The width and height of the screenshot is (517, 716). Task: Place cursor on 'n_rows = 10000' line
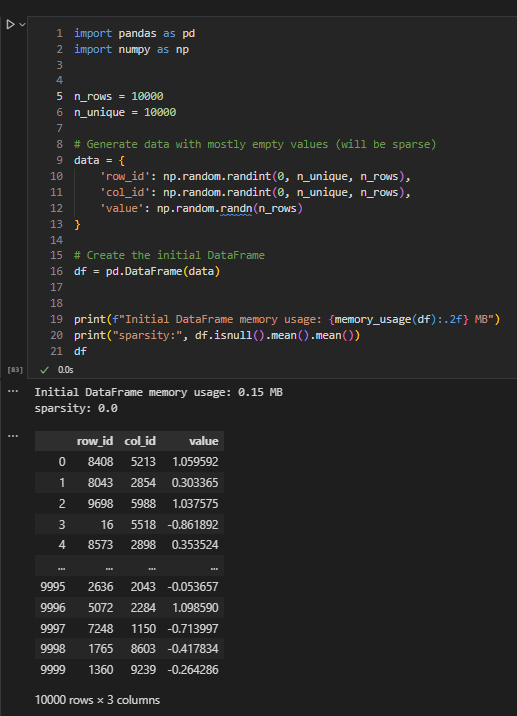pos(118,96)
